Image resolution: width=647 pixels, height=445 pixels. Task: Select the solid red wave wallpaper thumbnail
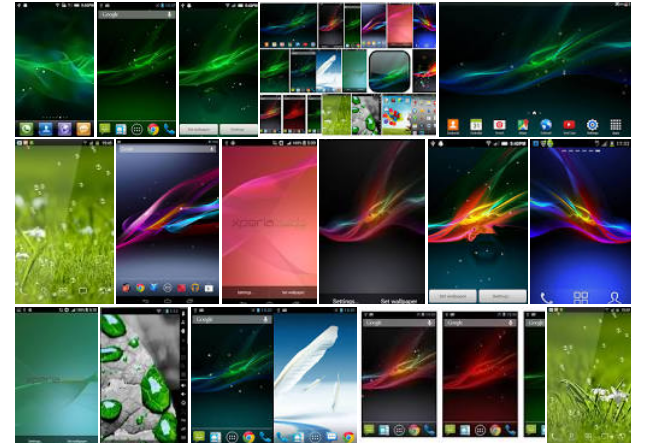click(480, 374)
